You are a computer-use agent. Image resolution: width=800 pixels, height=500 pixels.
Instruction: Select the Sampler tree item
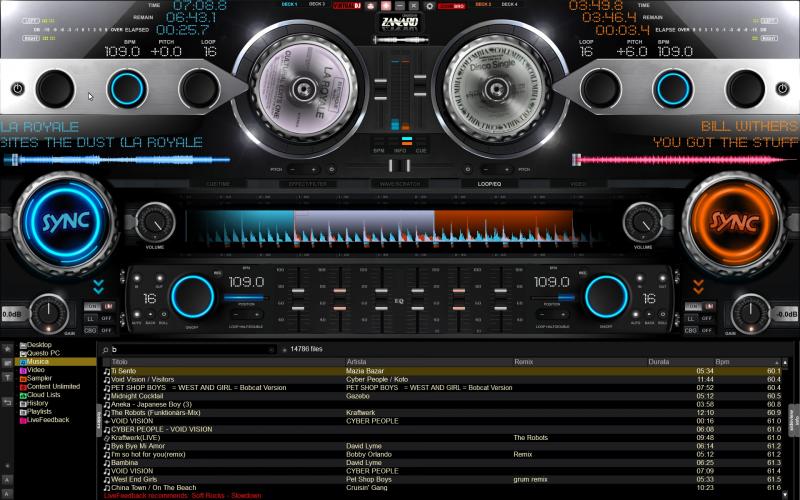[39, 378]
